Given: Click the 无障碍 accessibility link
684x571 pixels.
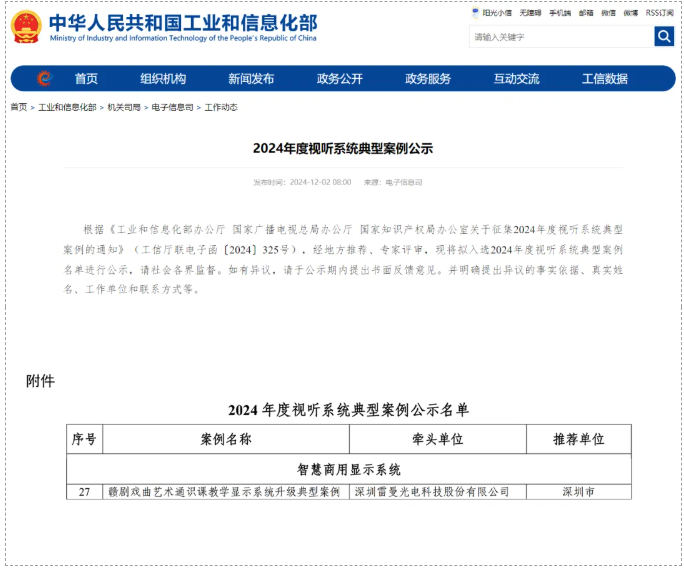Looking at the screenshot, I should pyautogui.click(x=530, y=13).
